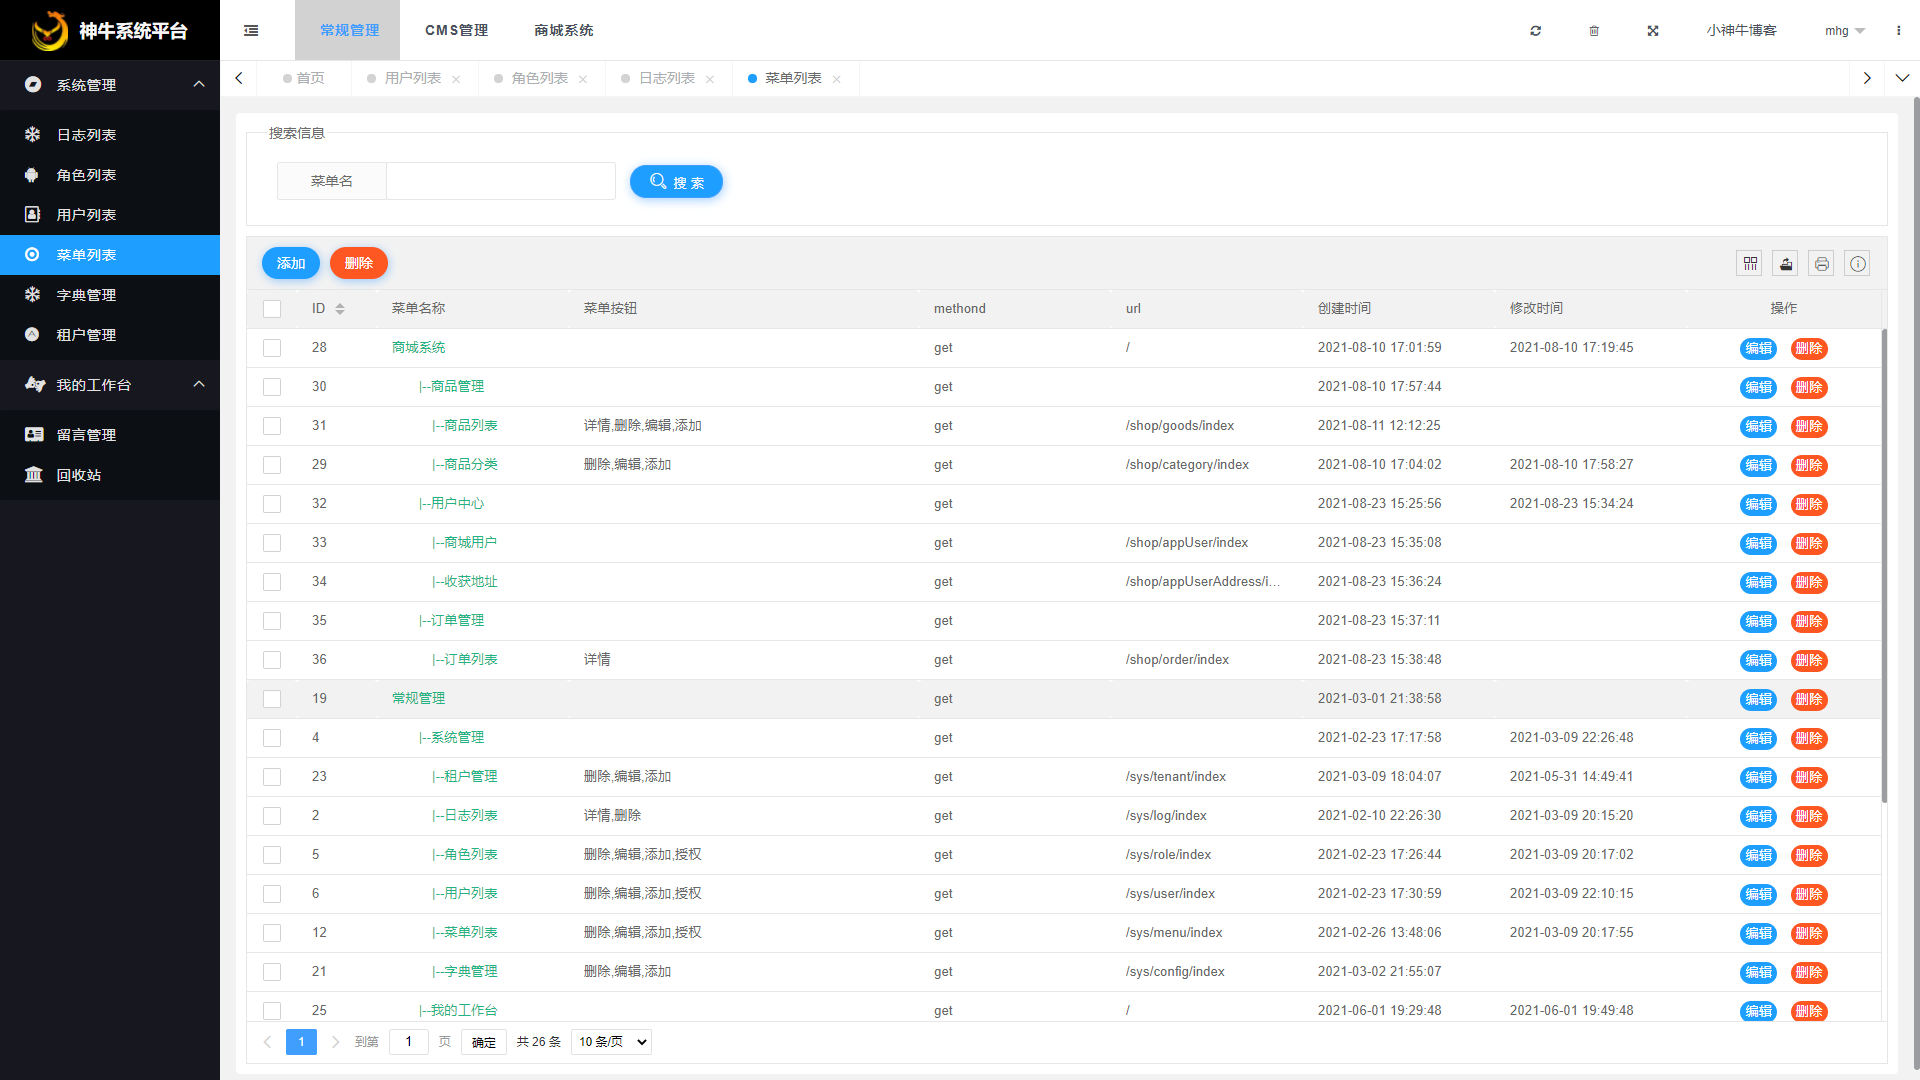The height and width of the screenshot is (1080, 1920).
Task: Open the mhg user account dropdown
Action: (x=1843, y=31)
